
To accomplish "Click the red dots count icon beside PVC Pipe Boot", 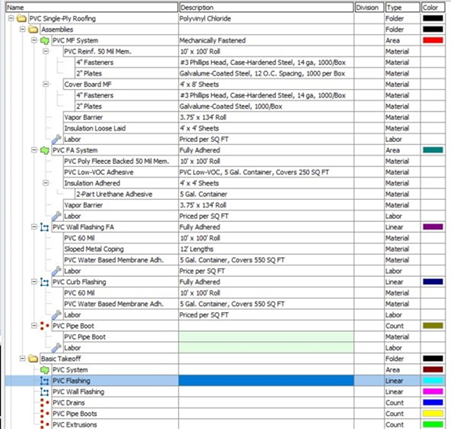I will coord(44,326).
